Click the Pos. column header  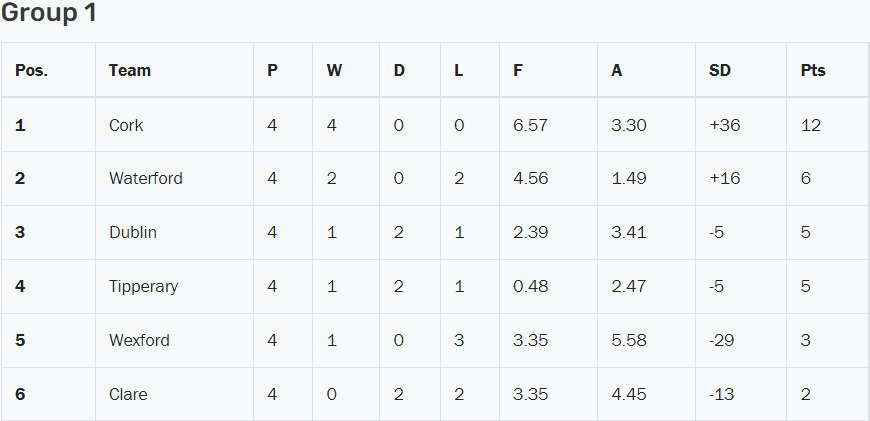click(x=31, y=70)
